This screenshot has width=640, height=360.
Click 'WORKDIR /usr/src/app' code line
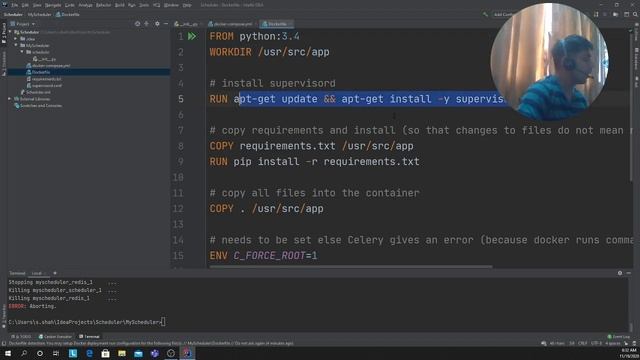(x=269, y=52)
